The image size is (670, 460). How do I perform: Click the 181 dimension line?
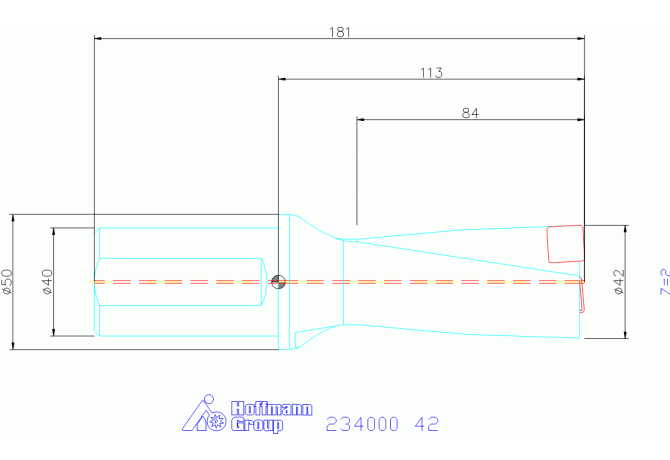click(x=200, y=39)
